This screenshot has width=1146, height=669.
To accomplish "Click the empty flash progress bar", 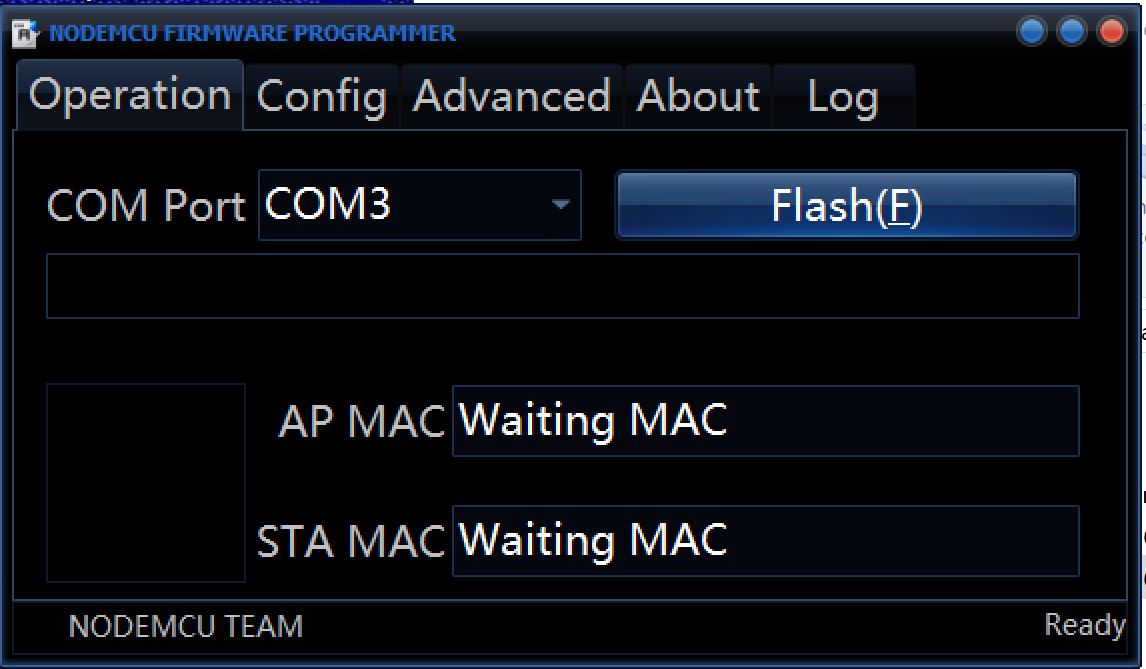I will [x=563, y=286].
